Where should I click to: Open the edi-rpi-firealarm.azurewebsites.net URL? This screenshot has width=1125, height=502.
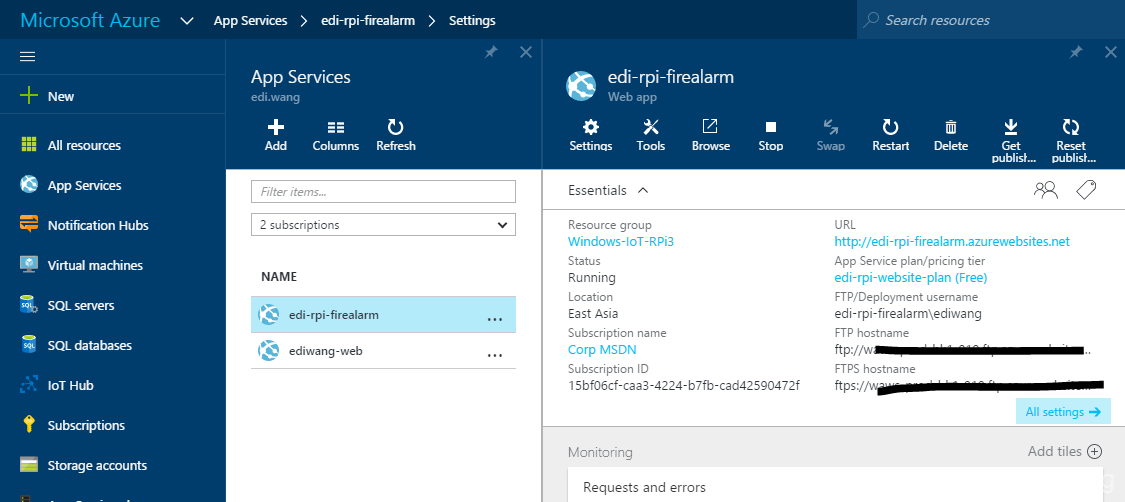pyautogui.click(x=952, y=242)
